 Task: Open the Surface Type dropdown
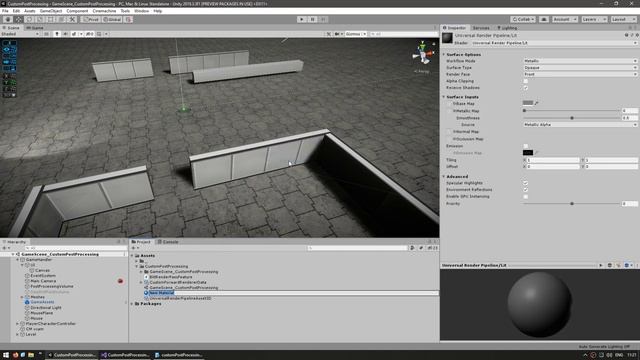[580, 67]
